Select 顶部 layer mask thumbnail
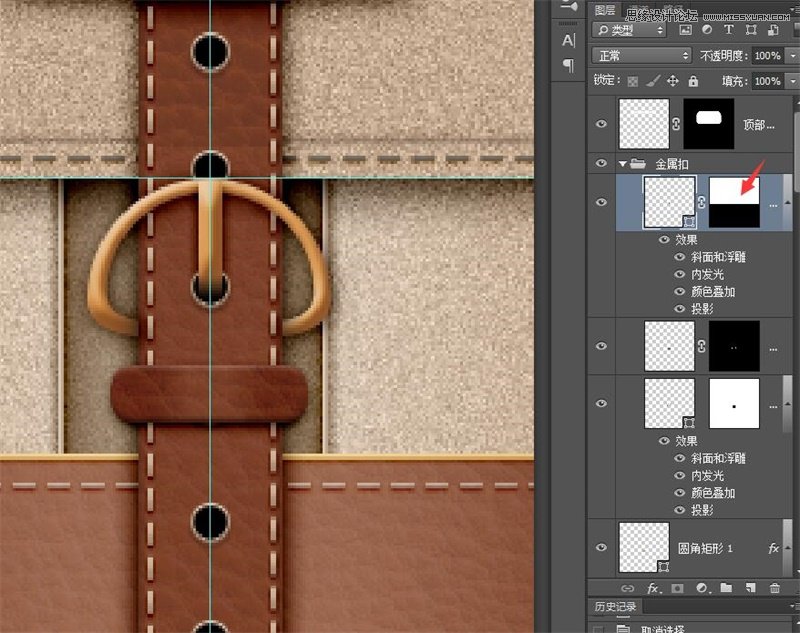800x633 pixels. tap(709, 124)
